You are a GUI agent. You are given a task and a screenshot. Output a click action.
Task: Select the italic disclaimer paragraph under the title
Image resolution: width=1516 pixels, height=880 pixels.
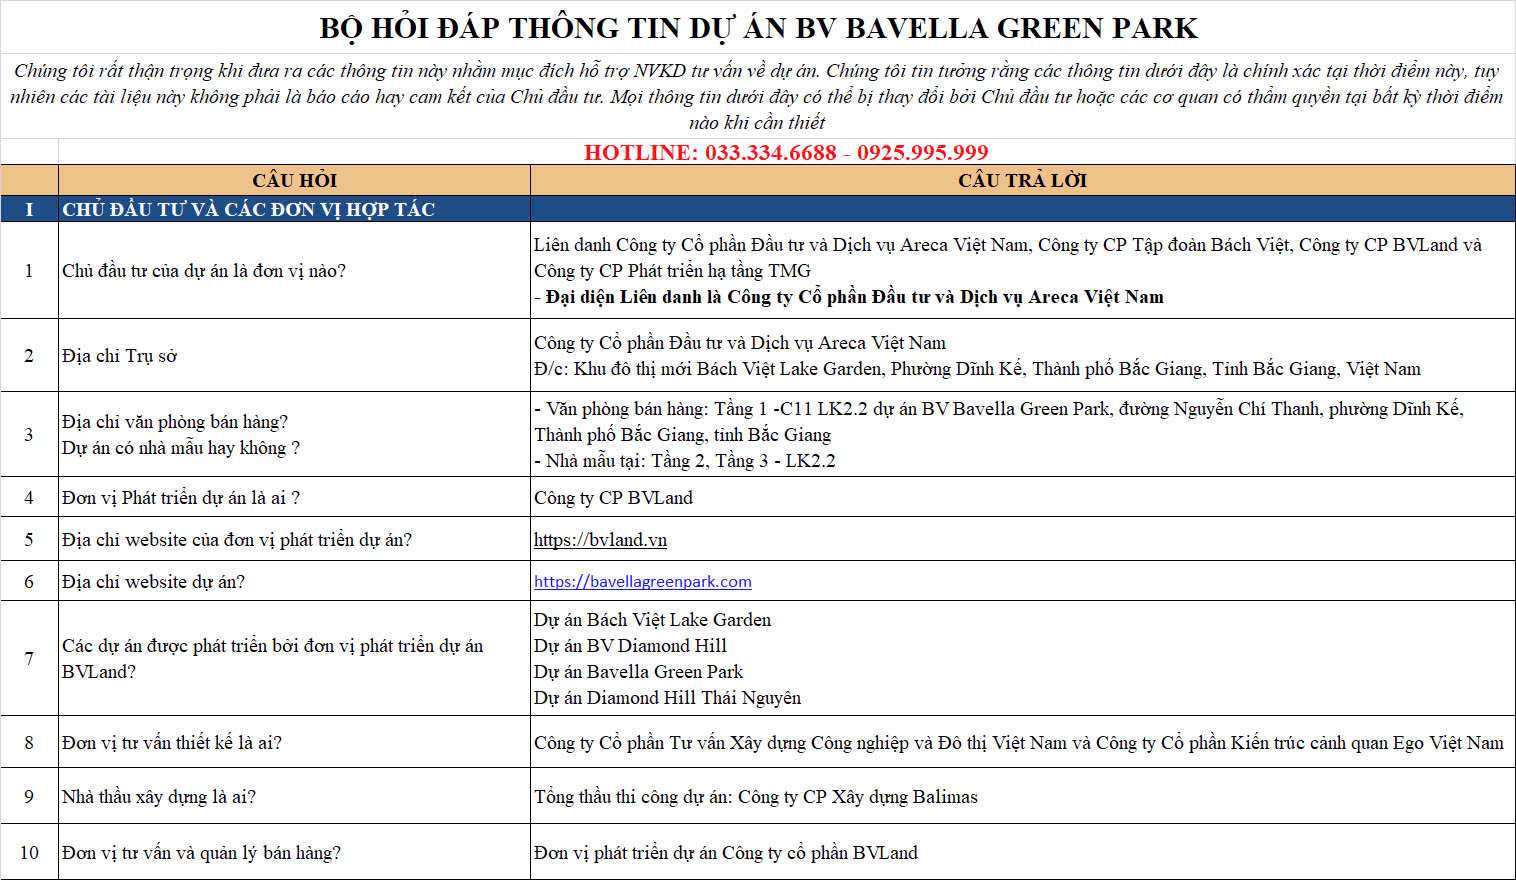pos(758,96)
